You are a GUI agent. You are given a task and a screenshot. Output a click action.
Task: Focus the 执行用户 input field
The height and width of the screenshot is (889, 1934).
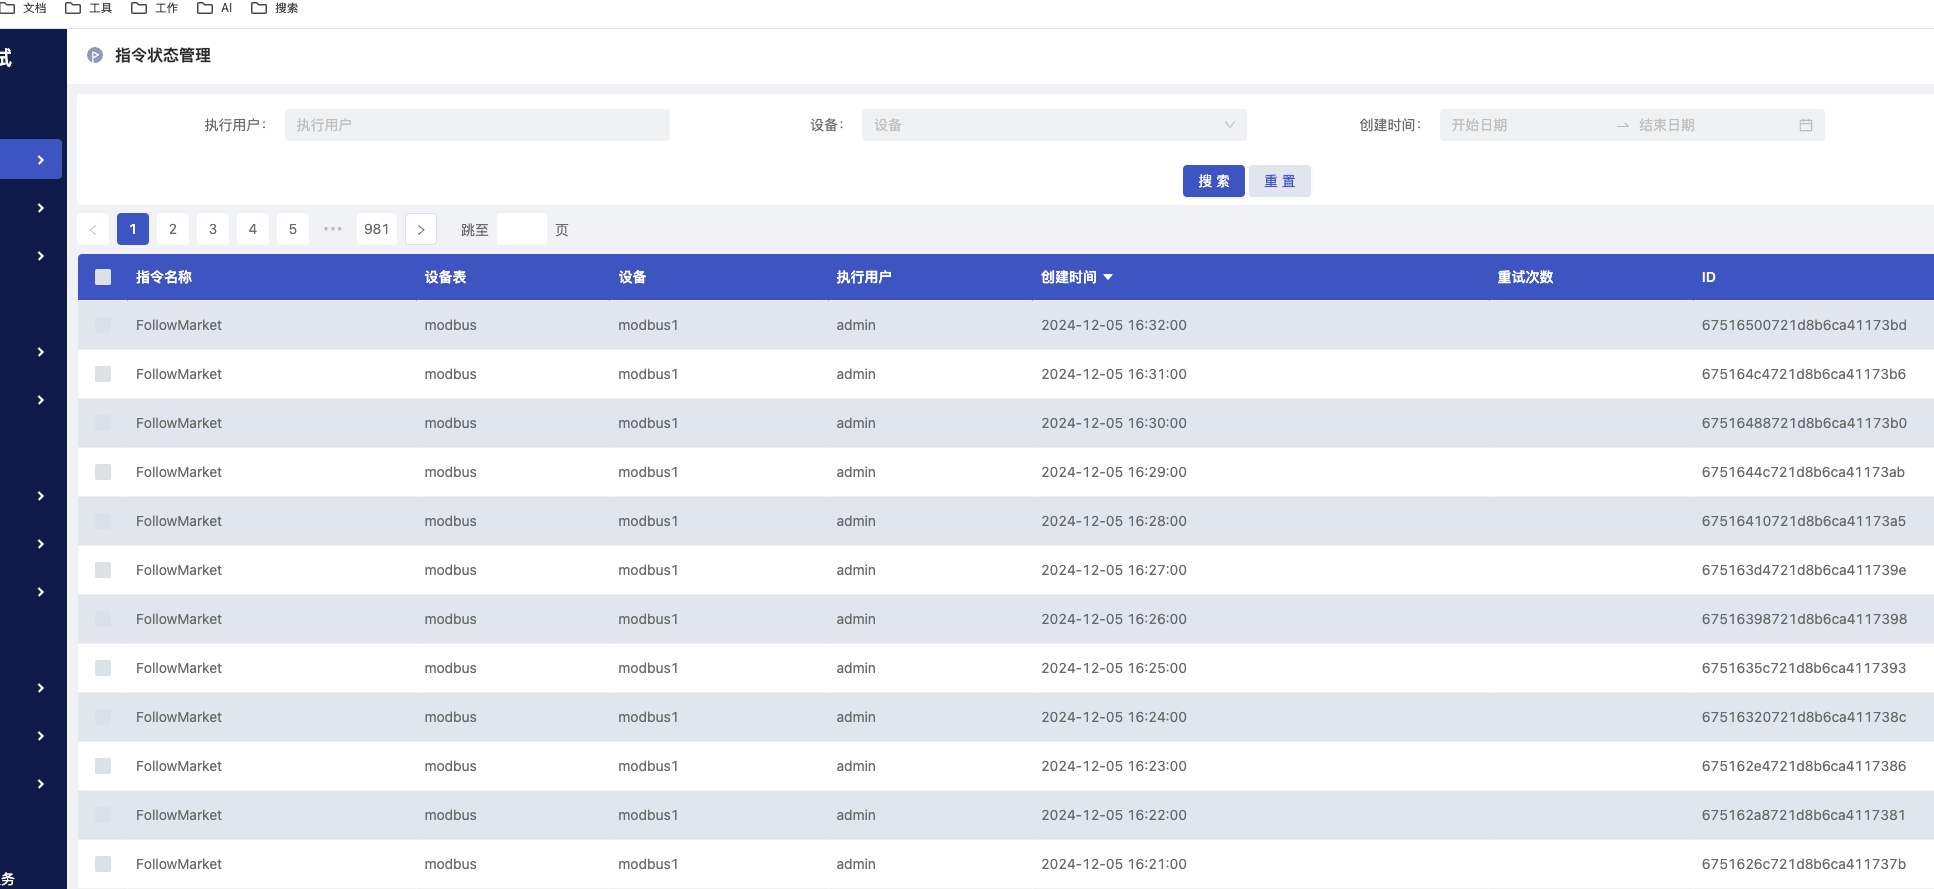coord(477,125)
